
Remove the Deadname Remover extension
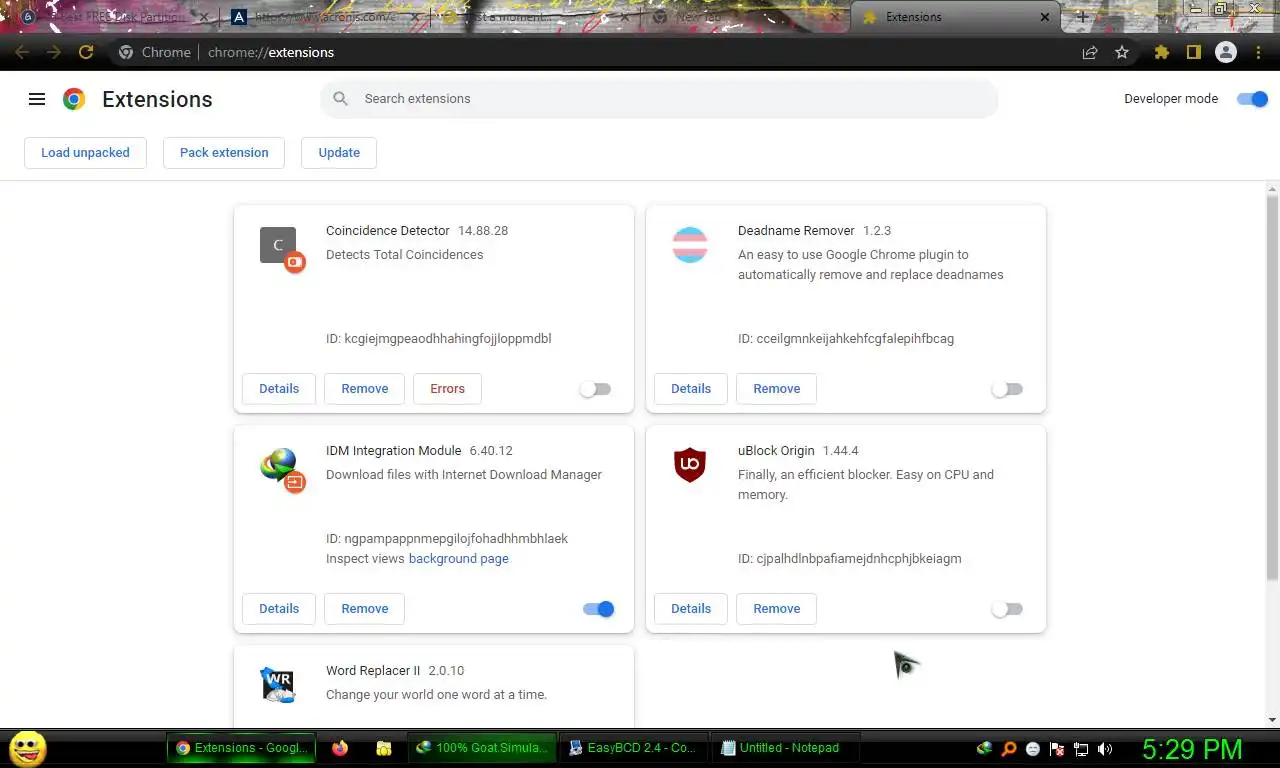(x=776, y=389)
